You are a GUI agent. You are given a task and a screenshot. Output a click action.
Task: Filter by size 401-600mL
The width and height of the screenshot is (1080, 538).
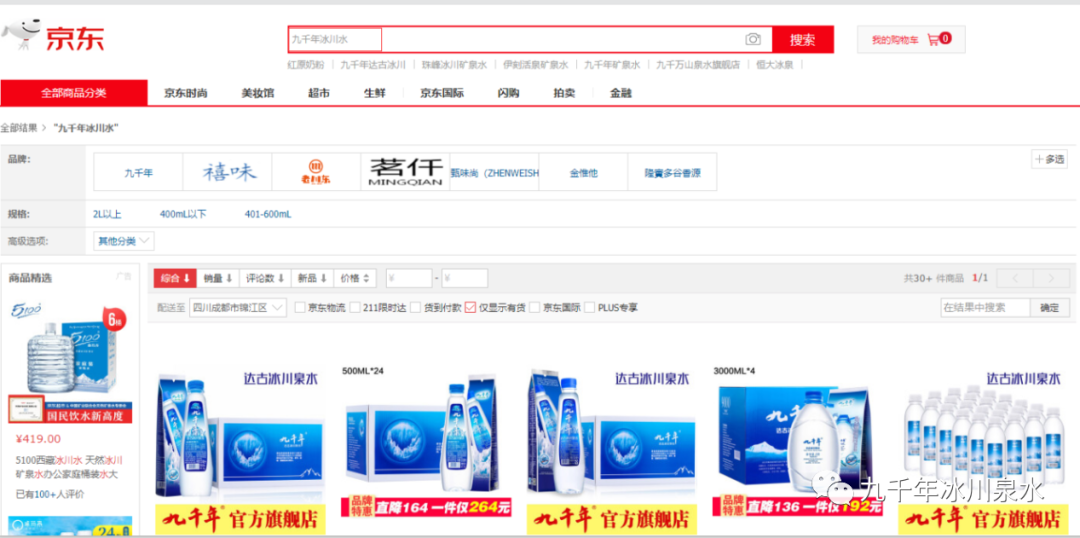[x=268, y=214]
